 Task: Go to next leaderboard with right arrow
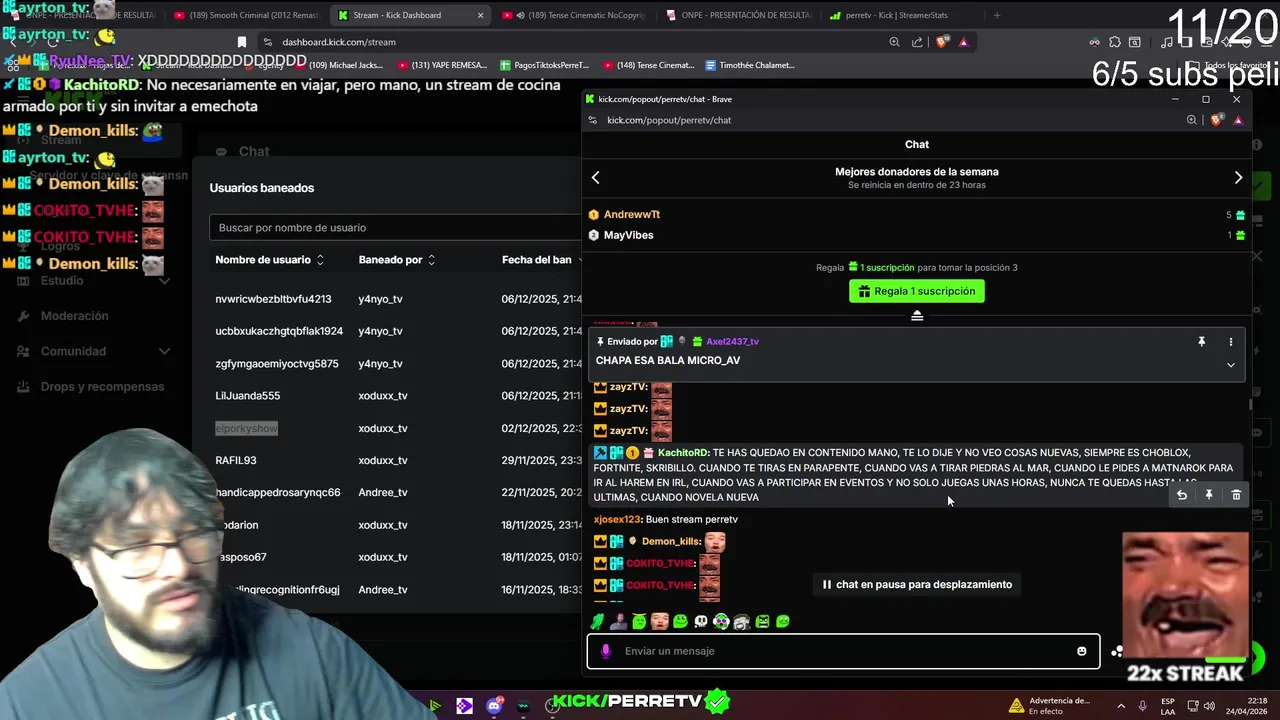click(x=1238, y=177)
